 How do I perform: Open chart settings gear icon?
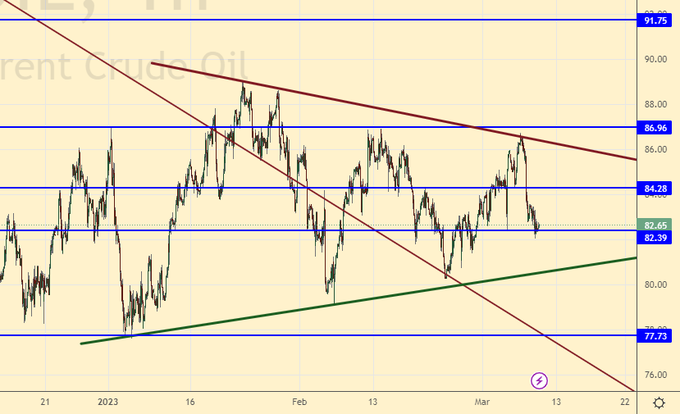[659, 402]
